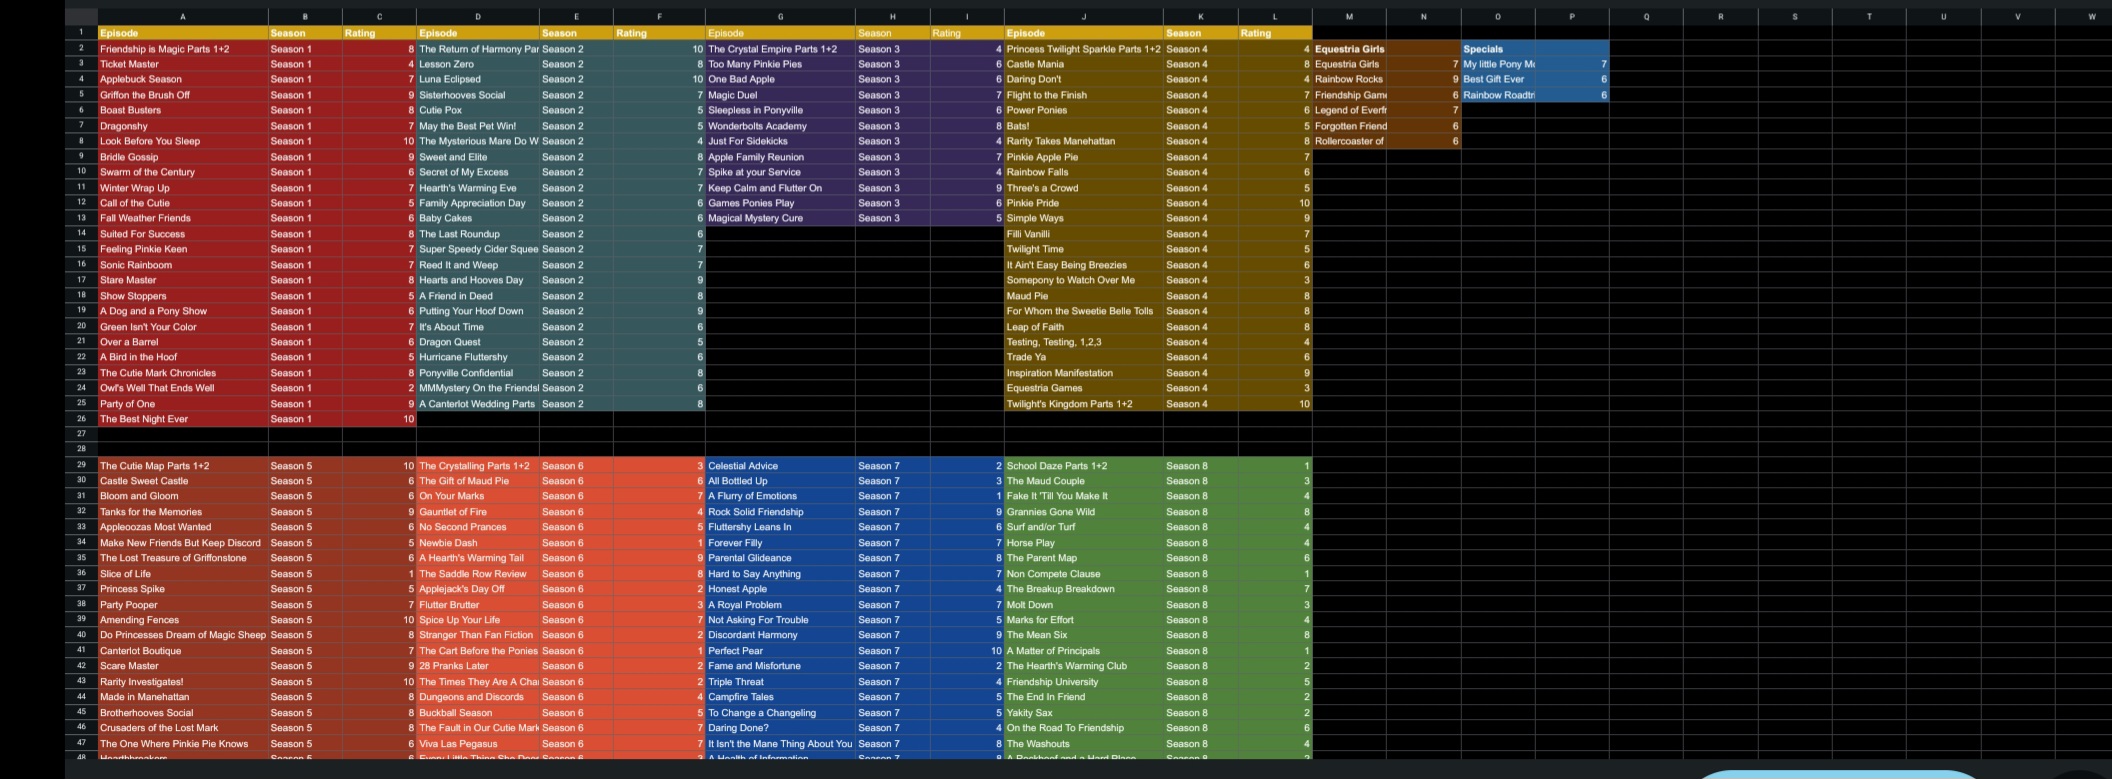Select the "To Change a Changeling" cell
2112x779 pixels.
[780, 713]
